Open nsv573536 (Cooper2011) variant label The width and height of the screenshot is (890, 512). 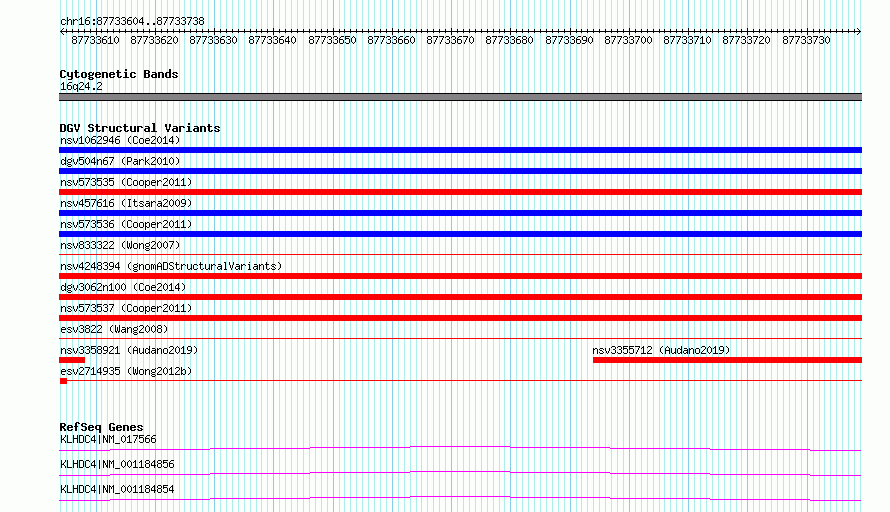pyautogui.click(x=126, y=224)
